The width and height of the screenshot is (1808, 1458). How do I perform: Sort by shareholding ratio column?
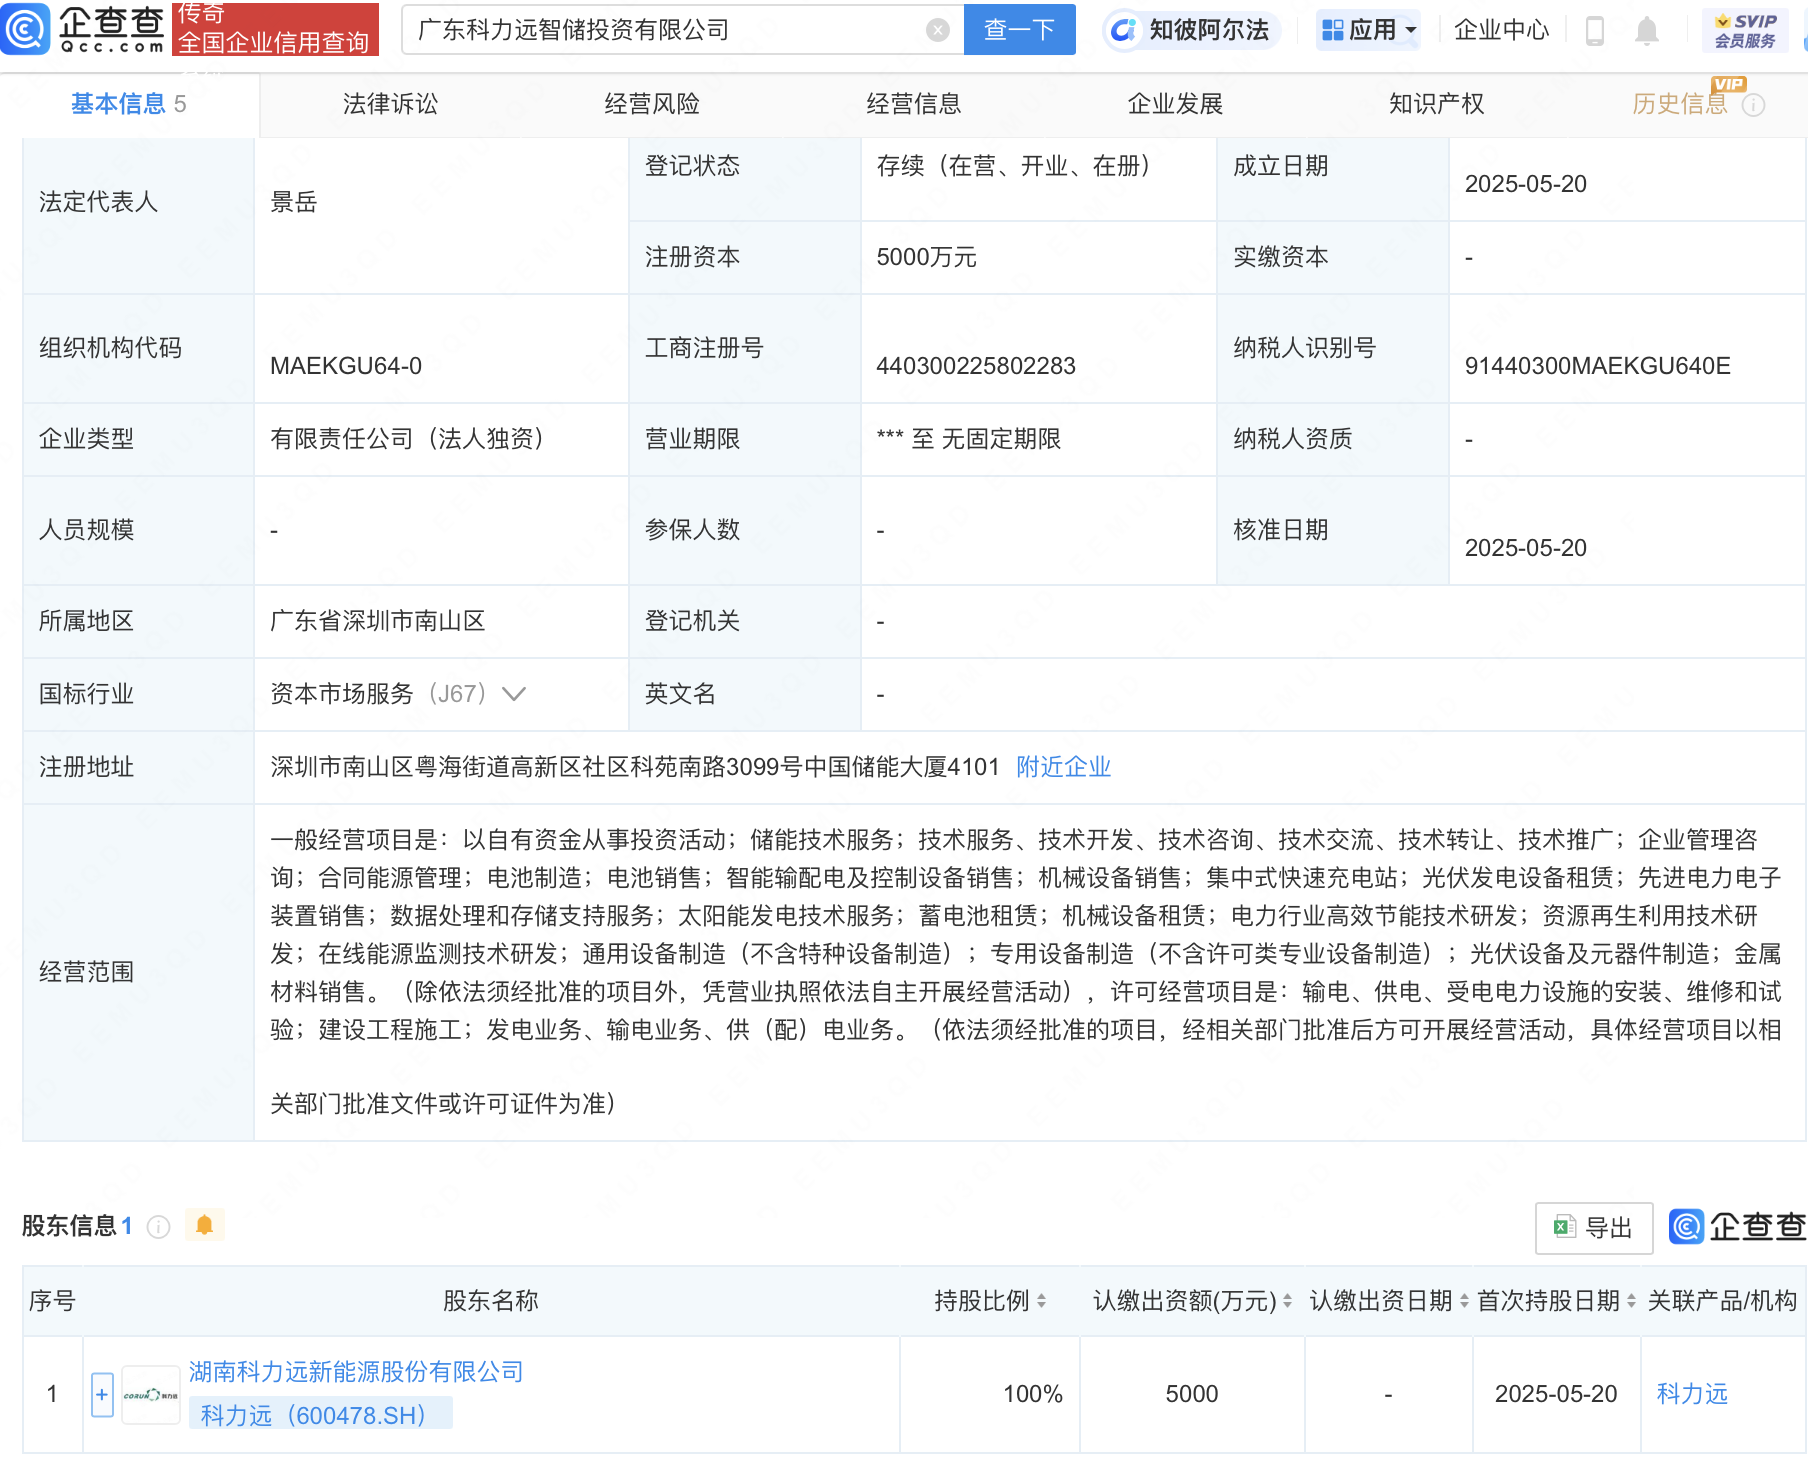pos(1041,1301)
